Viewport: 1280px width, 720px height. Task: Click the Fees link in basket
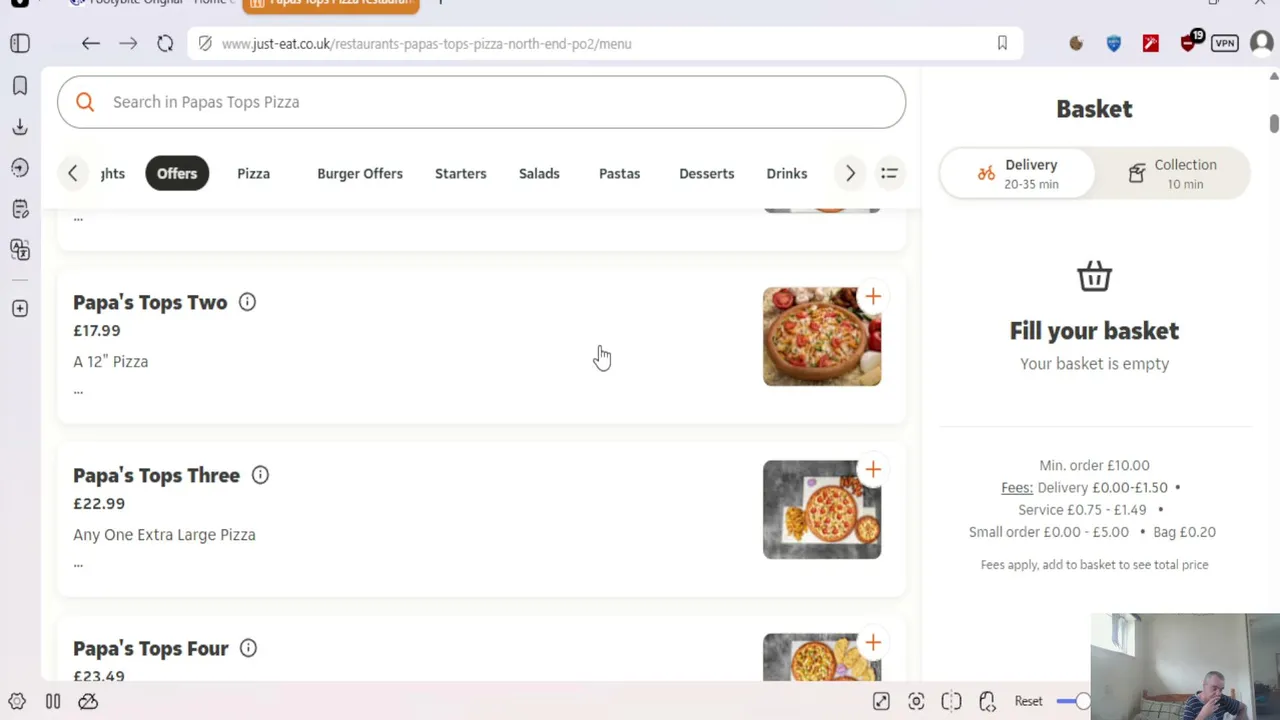[x=1017, y=488]
